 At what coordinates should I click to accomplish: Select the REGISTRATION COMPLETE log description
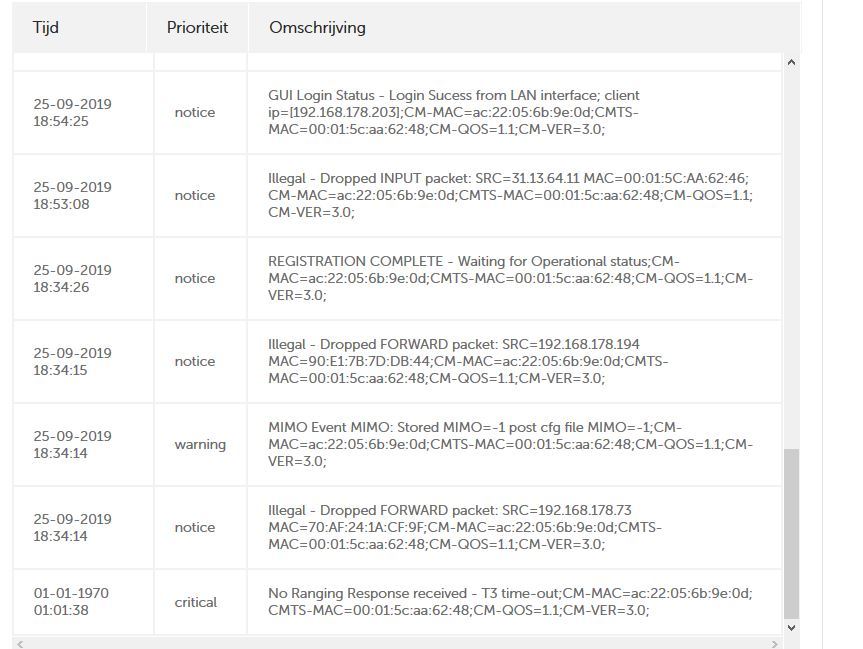(x=510, y=278)
